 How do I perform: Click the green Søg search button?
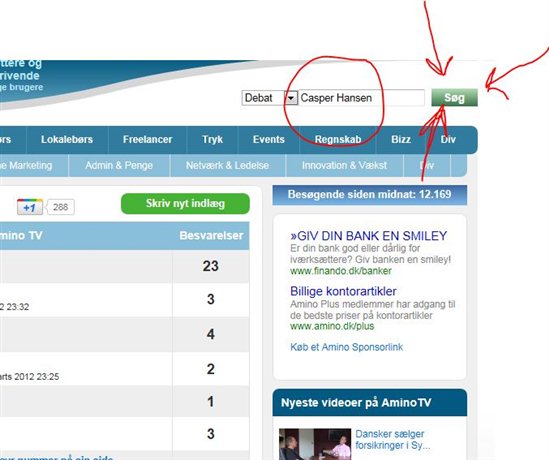tap(454, 97)
